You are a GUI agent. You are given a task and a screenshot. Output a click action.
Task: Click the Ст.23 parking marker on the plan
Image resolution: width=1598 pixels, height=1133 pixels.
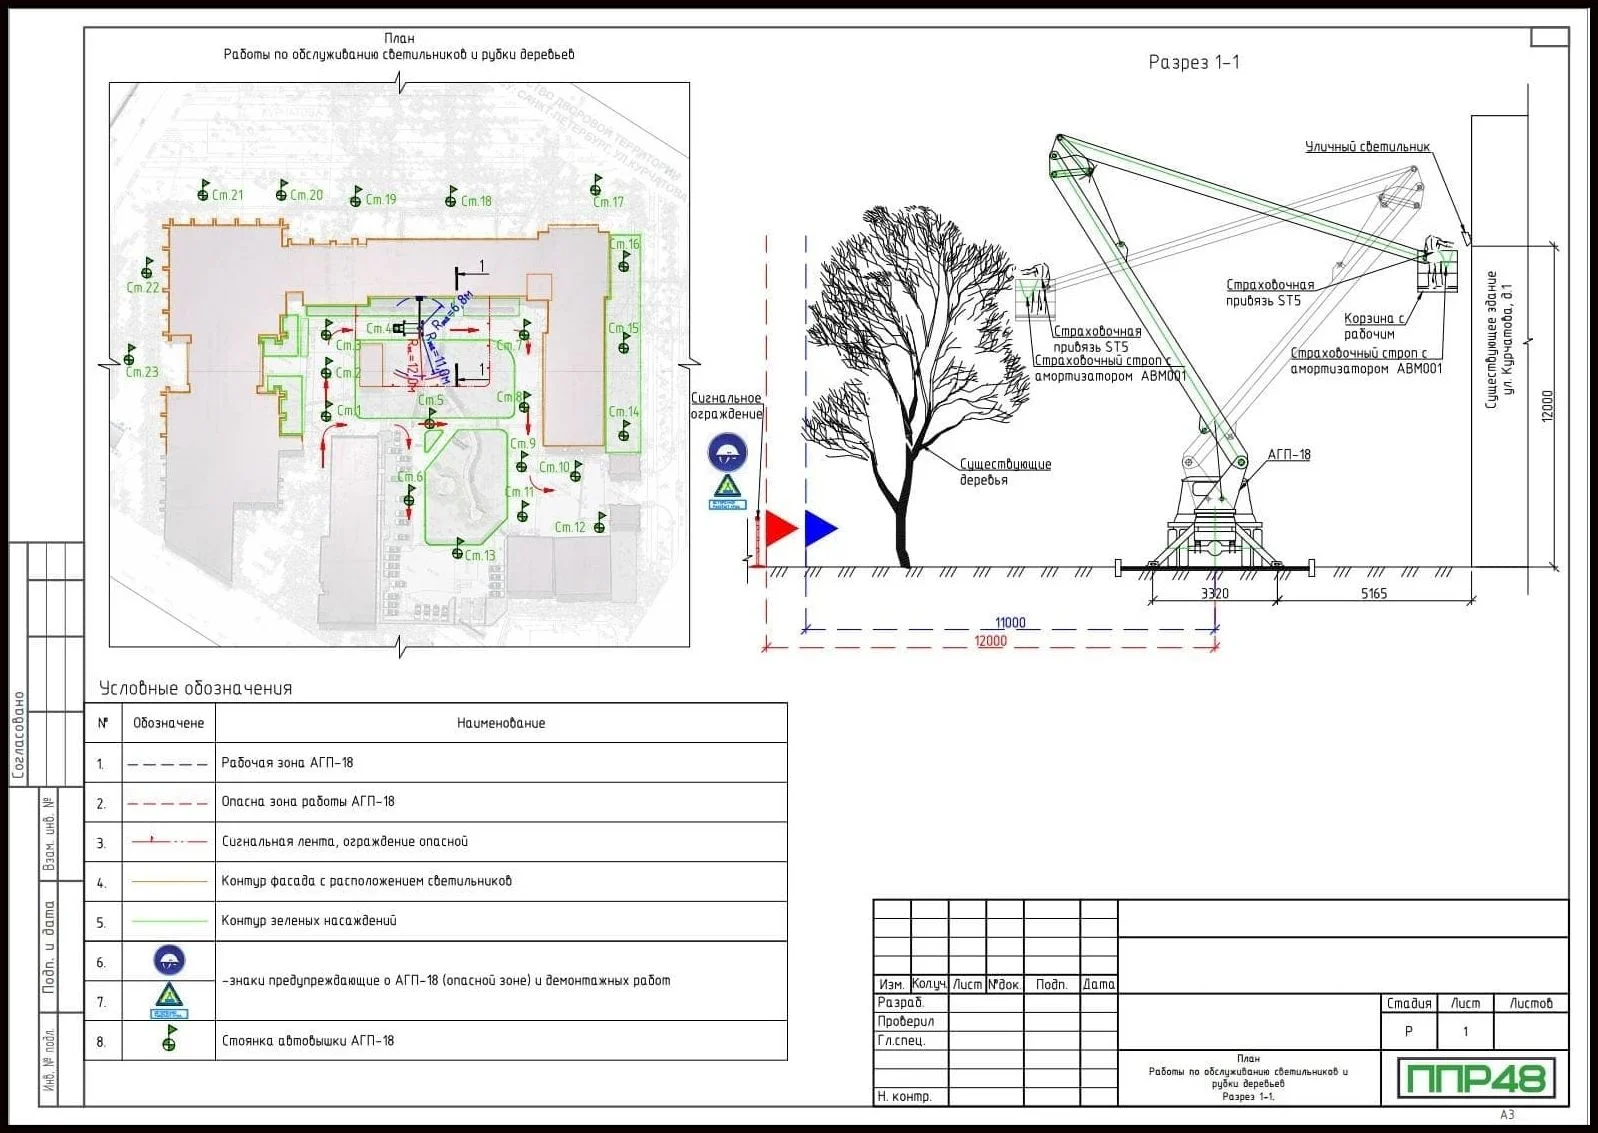point(130,356)
